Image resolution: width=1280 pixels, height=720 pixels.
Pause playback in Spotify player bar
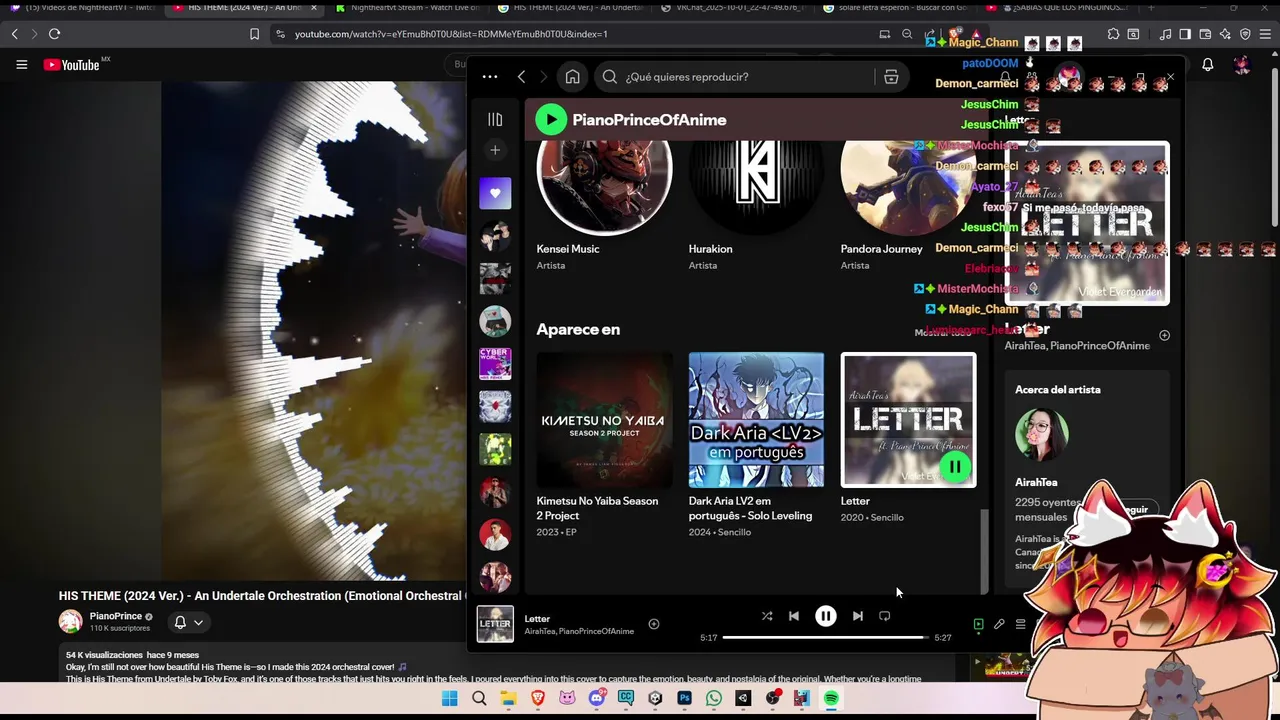pos(826,616)
